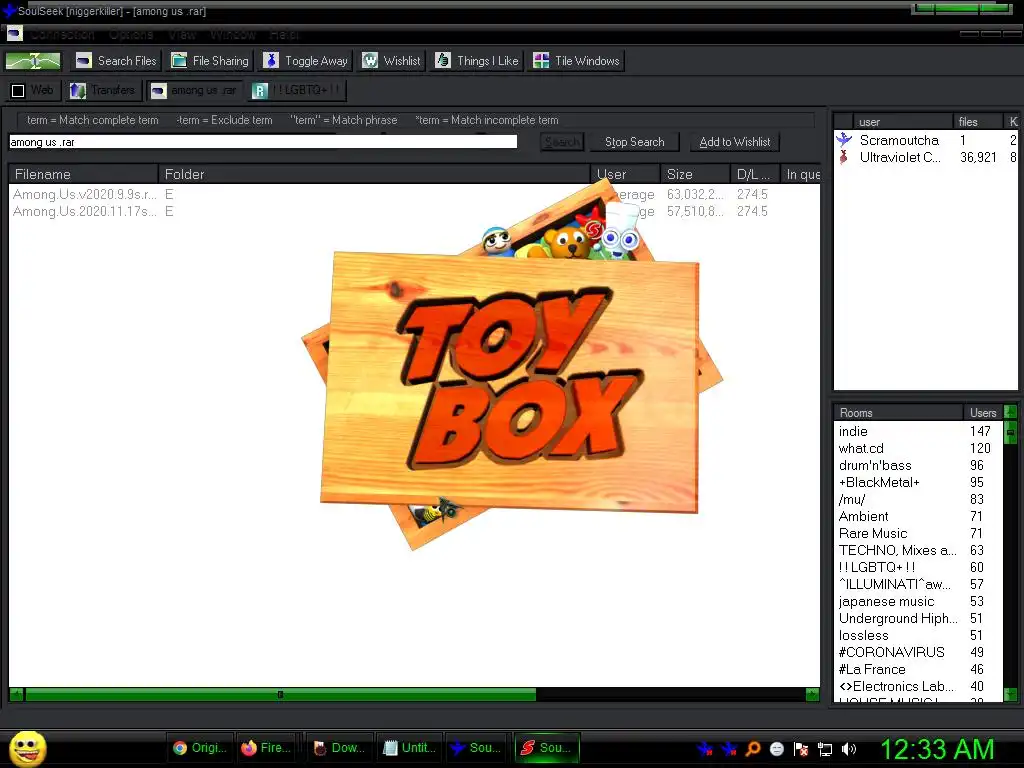This screenshot has height=768, width=1024.
Task: Sort room list by Users header
Action: (x=983, y=413)
